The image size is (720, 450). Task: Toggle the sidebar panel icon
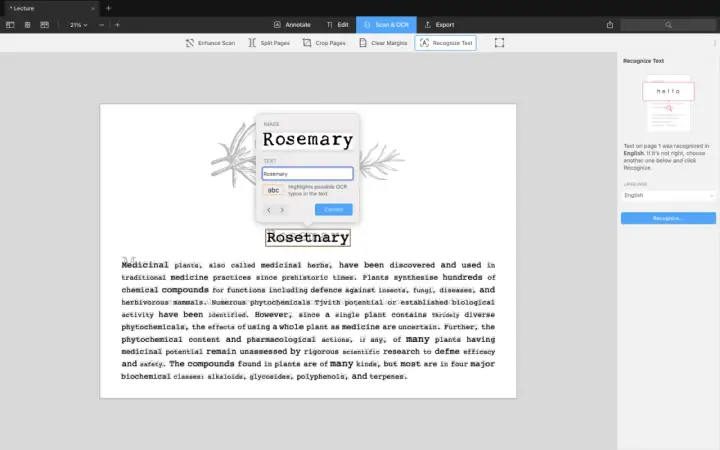10,25
